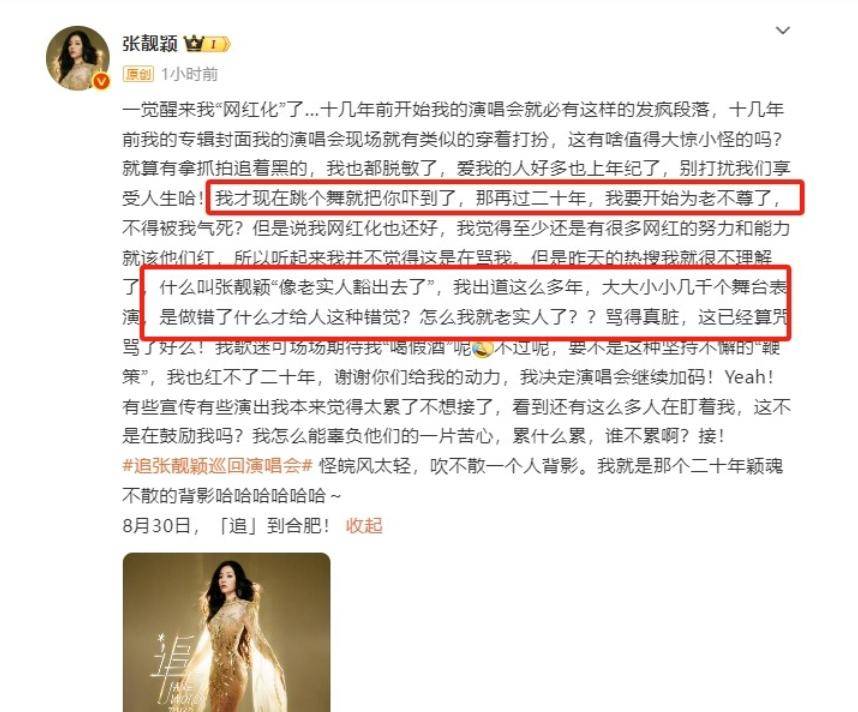This screenshot has height=712, width=858.
Task: Click the orange verified V badge
Action: pyautogui.click(x=102, y=82)
